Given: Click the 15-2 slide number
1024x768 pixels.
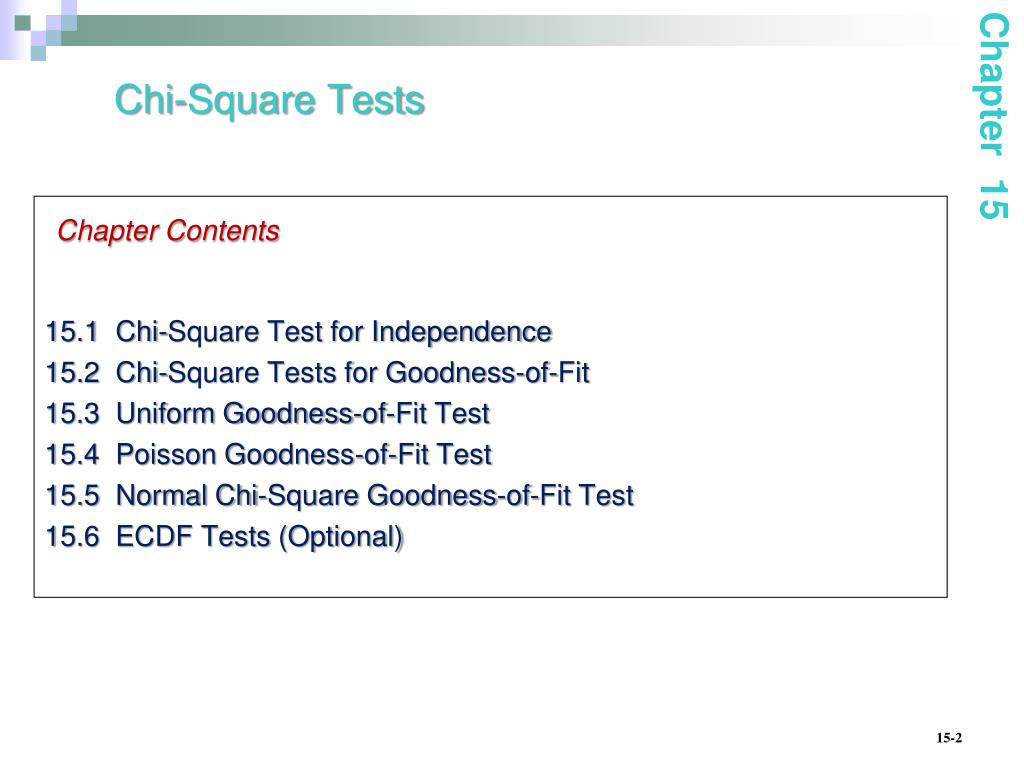Looking at the screenshot, I should (x=949, y=738).
